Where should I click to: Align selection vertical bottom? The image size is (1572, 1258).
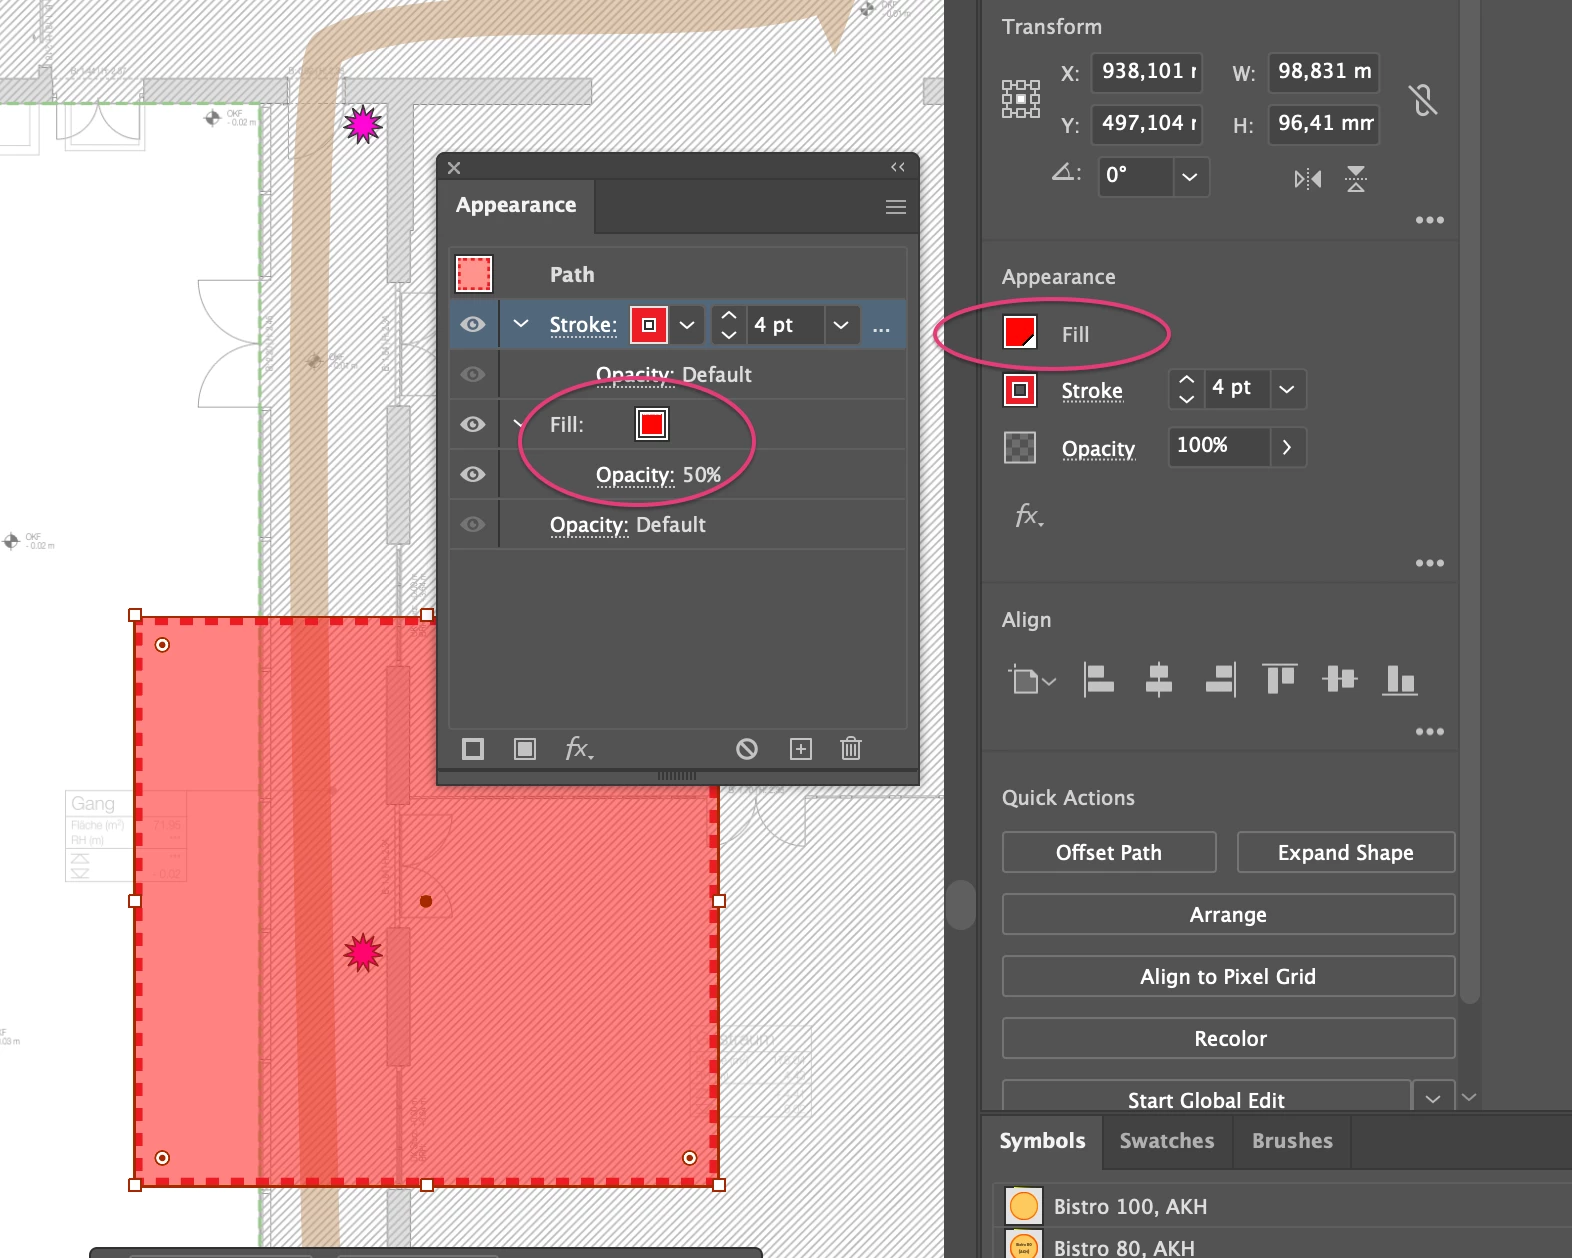click(1400, 680)
